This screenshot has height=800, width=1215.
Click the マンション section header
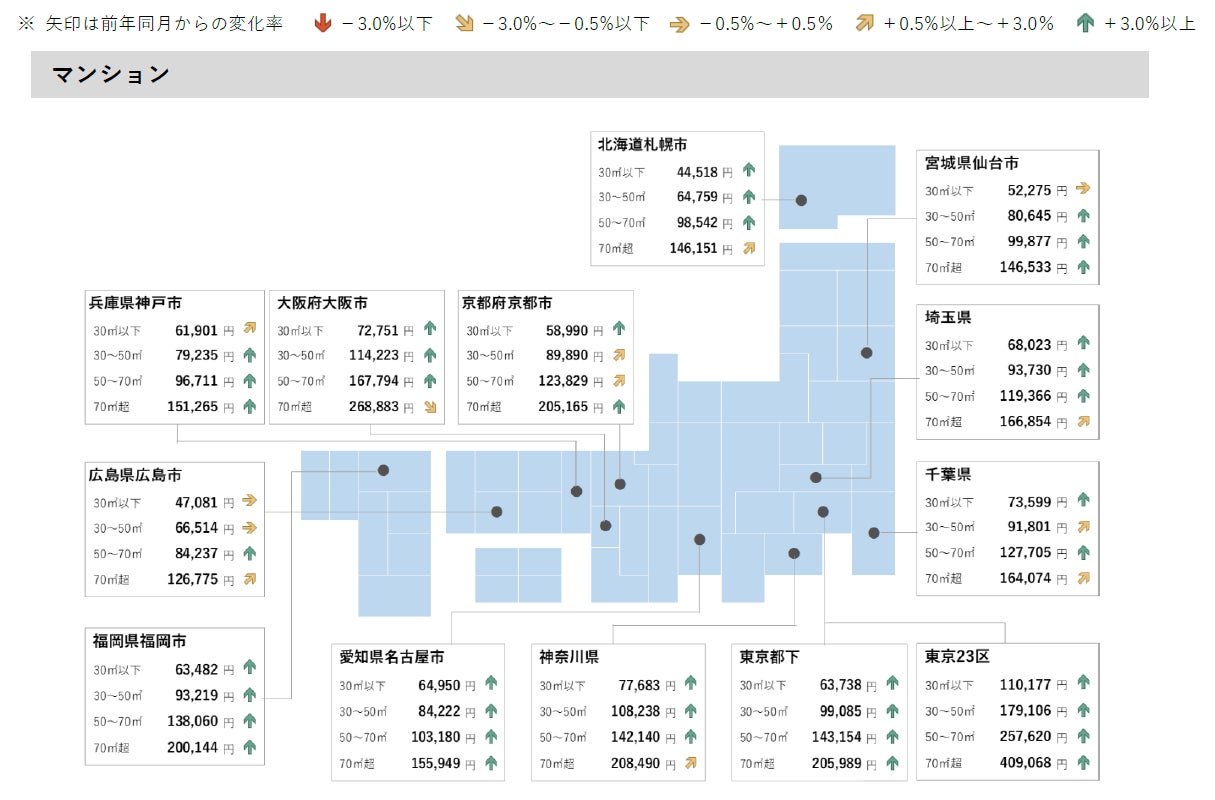coord(589,74)
